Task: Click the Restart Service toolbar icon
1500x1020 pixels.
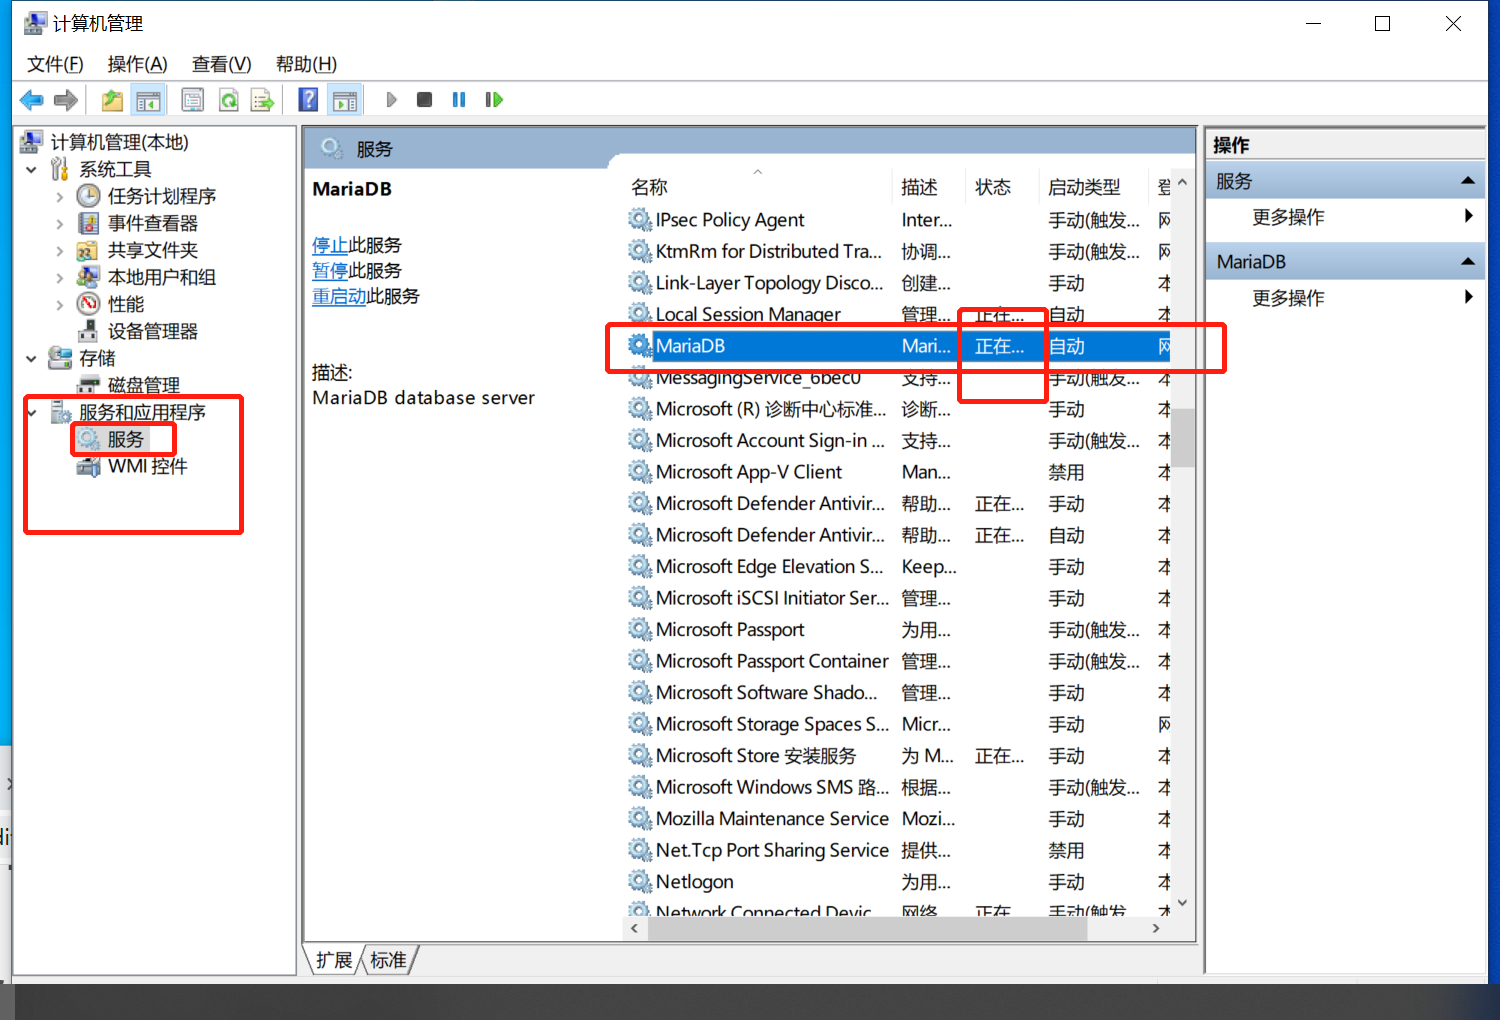Action: coord(494,100)
